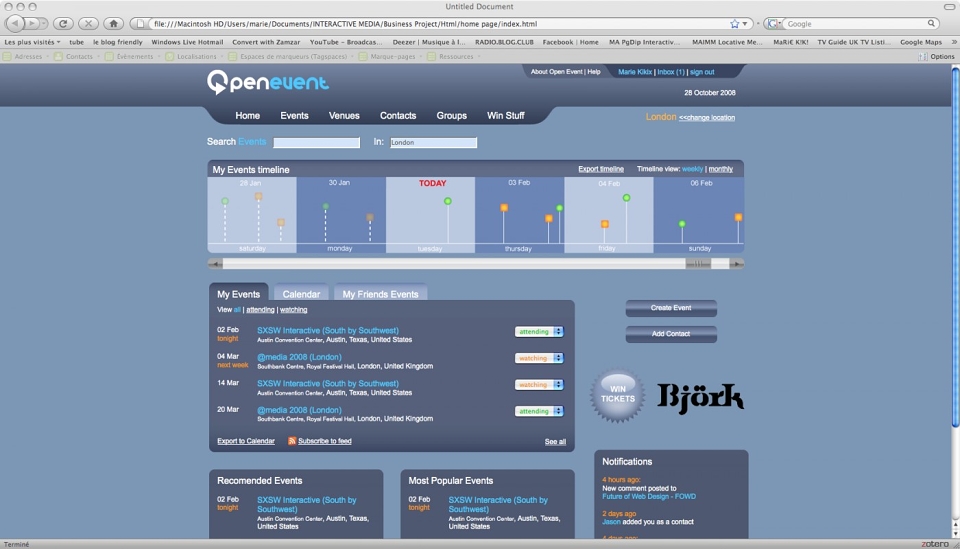This screenshot has height=549, width=960.
Task: Open attending dropdown for 02 Feb SXSW event
Action: 539,332
